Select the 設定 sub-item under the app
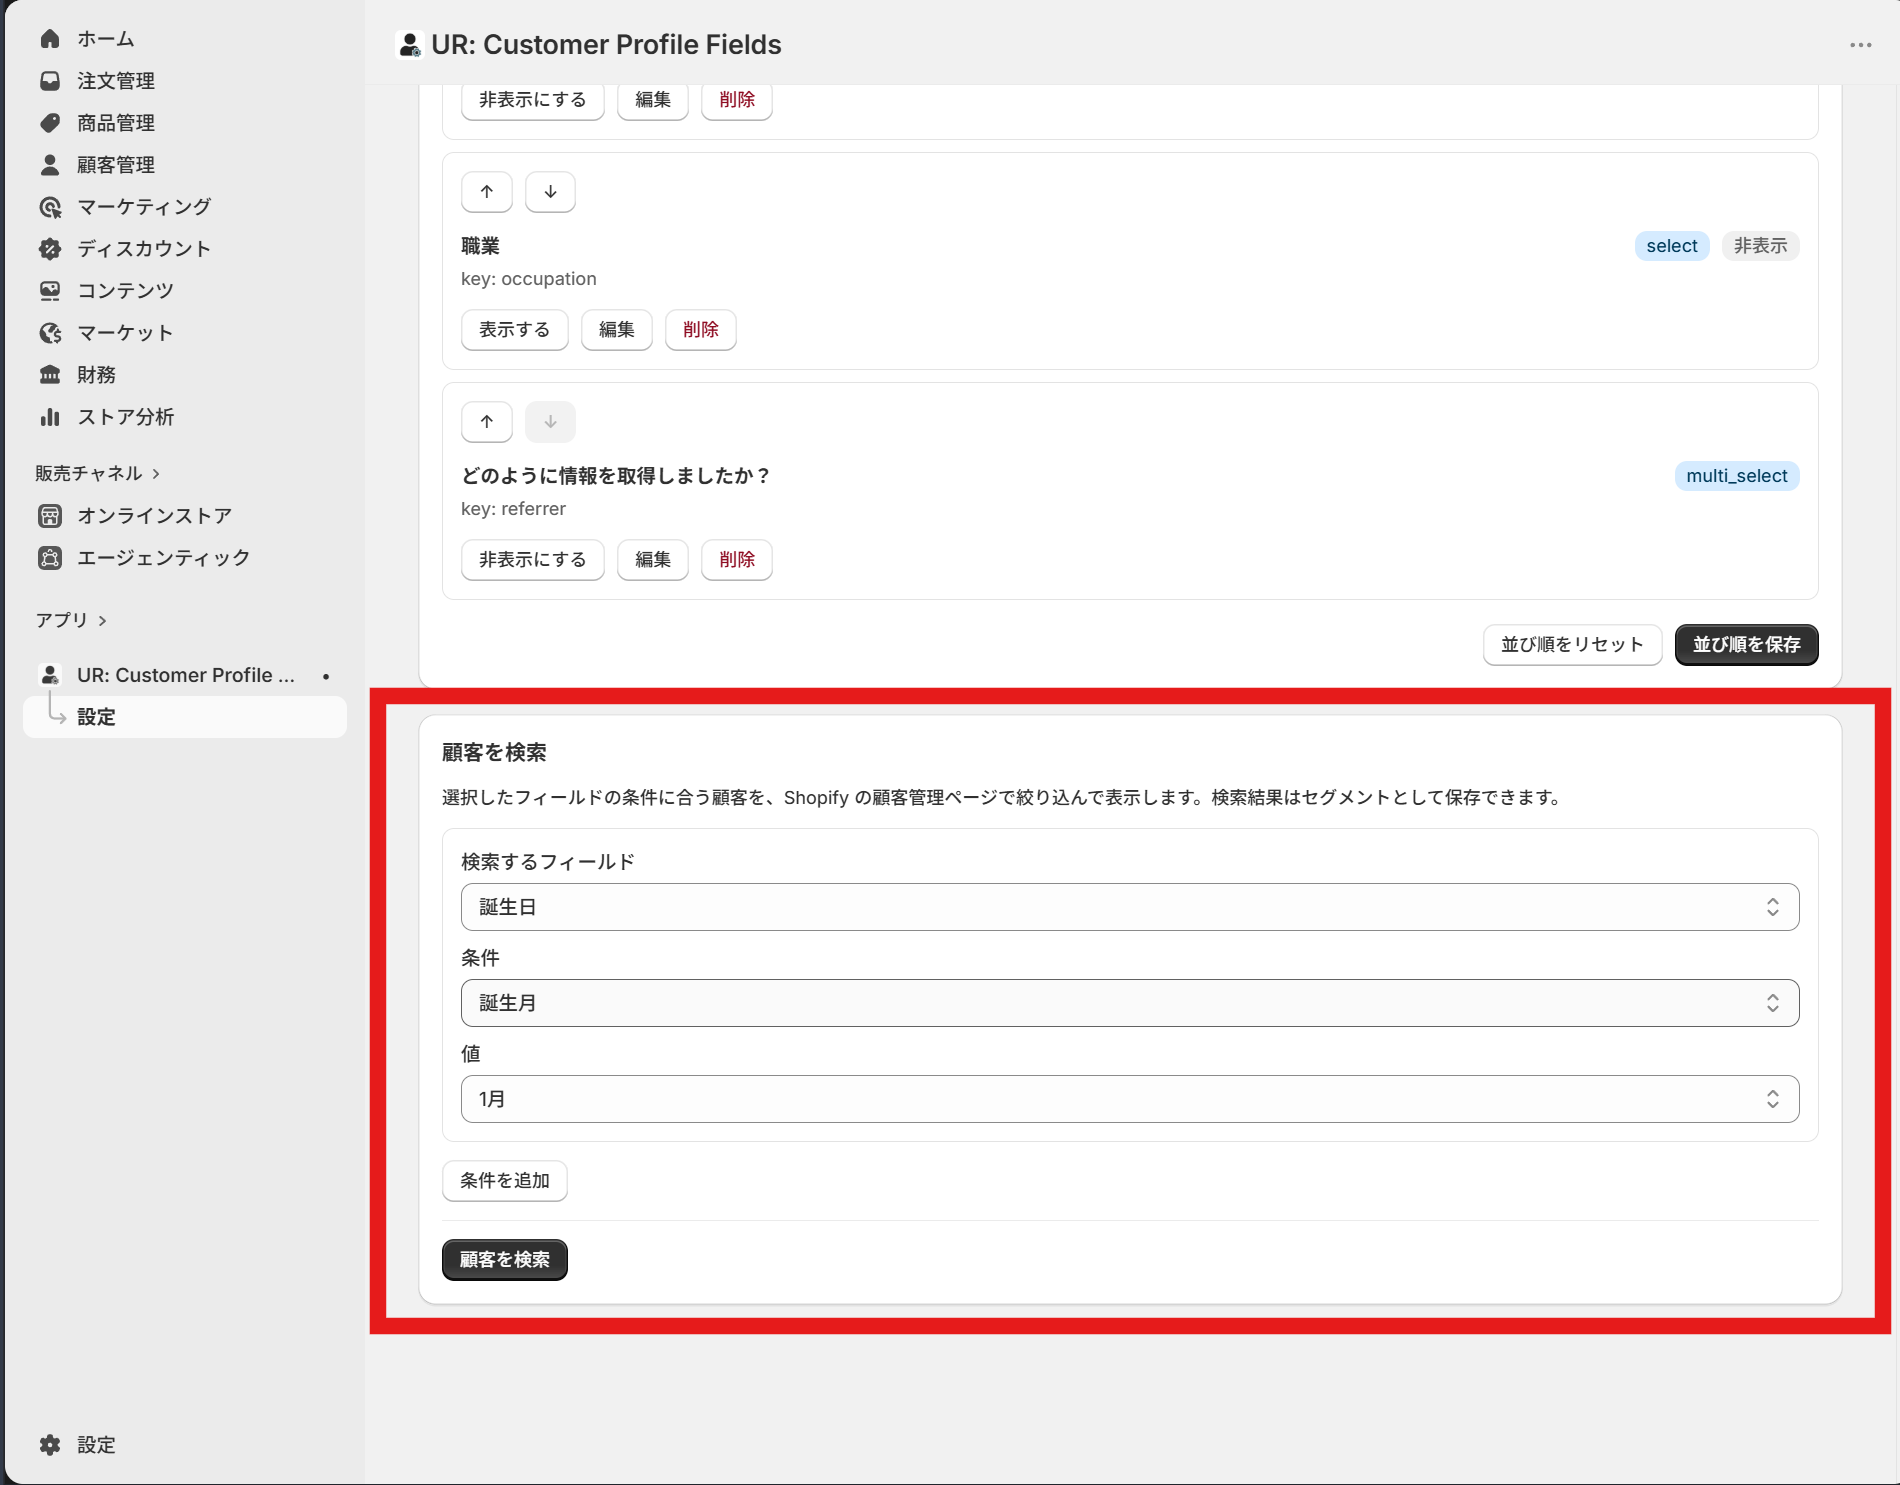This screenshot has width=1900, height=1485. (x=184, y=717)
